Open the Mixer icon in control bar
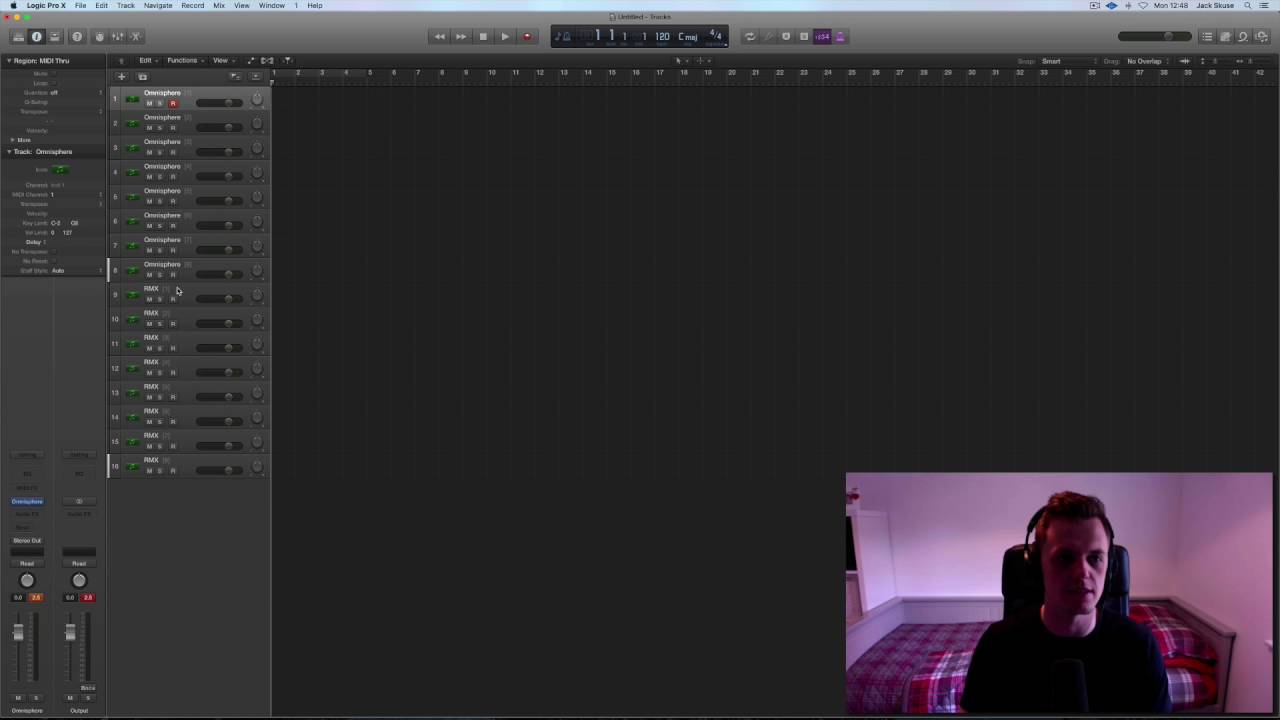The height and width of the screenshot is (720, 1280). coord(118,37)
